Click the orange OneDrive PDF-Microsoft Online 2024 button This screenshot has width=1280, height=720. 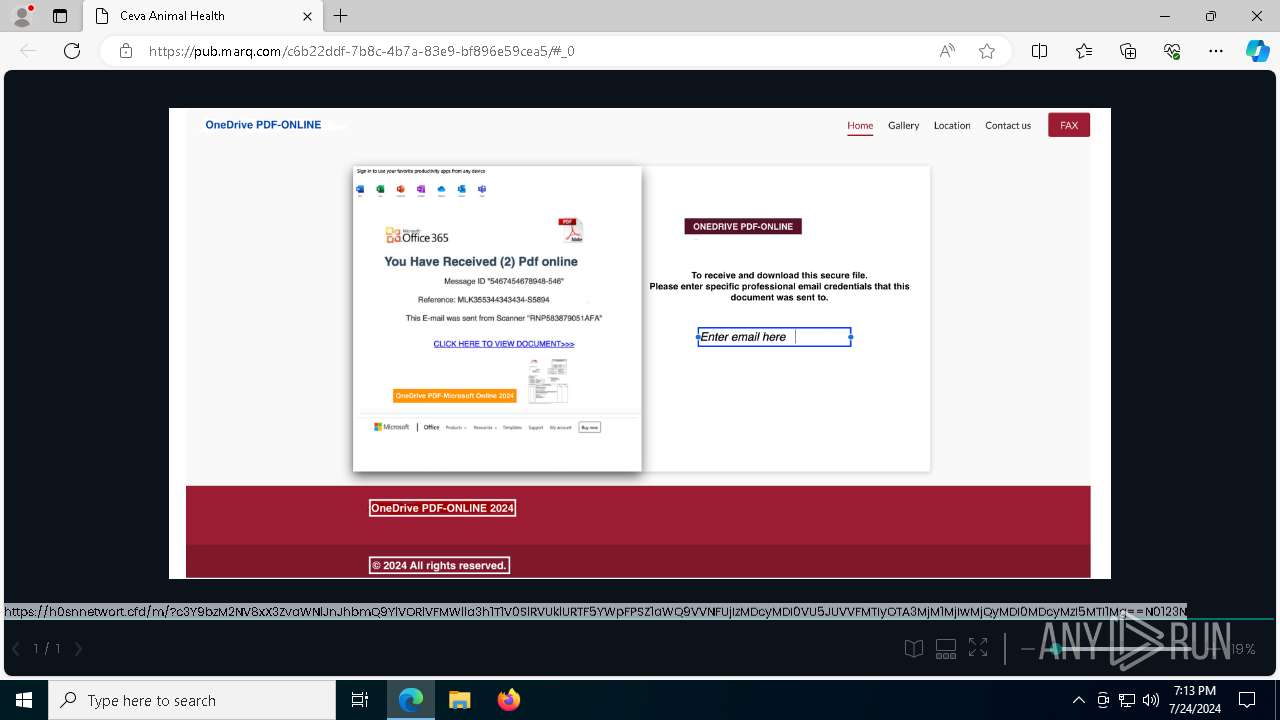tap(455, 396)
